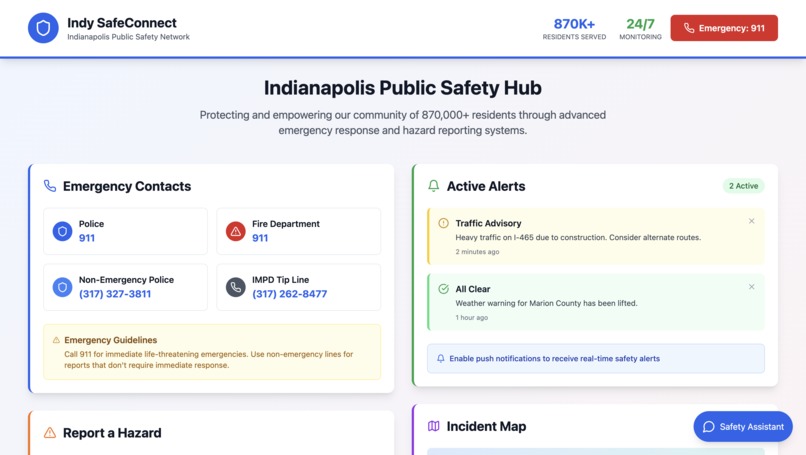
Task: Open the Safety Assistant chat
Action: pyautogui.click(x=743, y=427)
